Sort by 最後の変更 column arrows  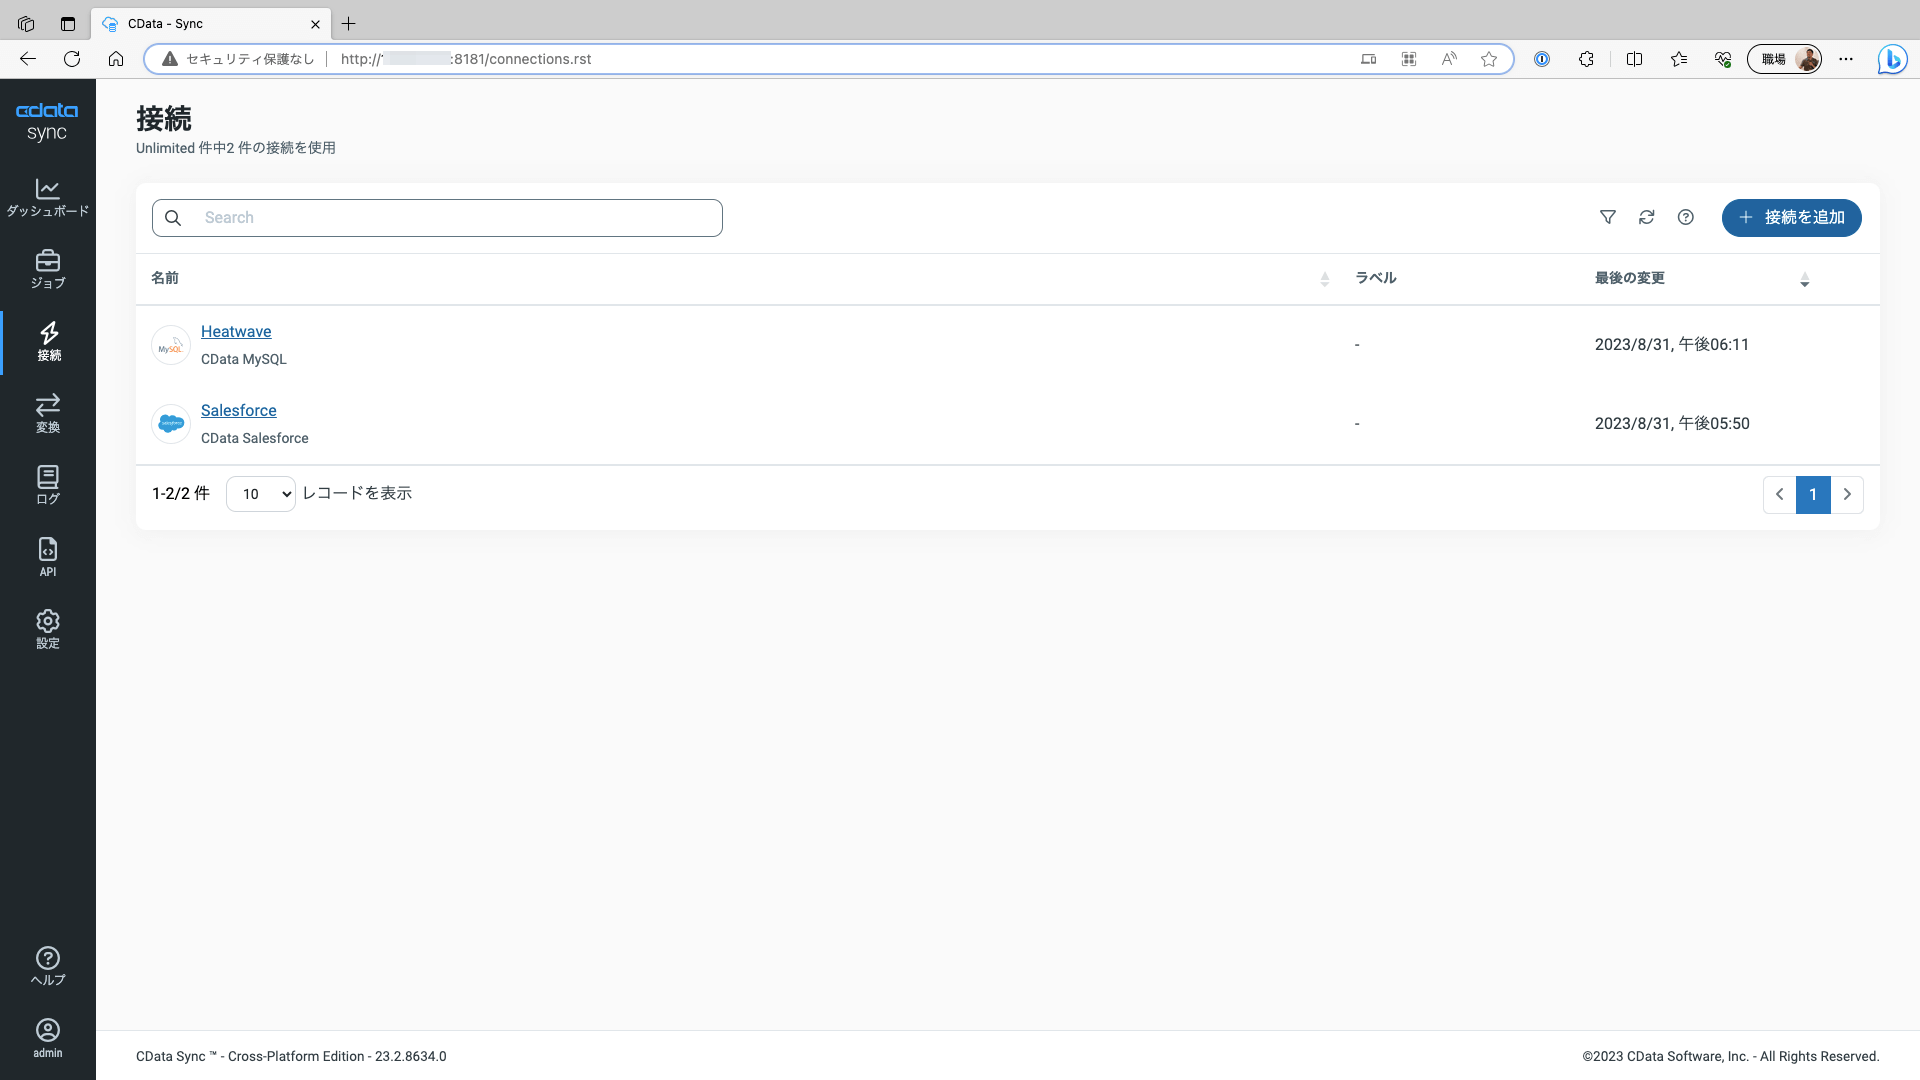[x=1804, y=279]
